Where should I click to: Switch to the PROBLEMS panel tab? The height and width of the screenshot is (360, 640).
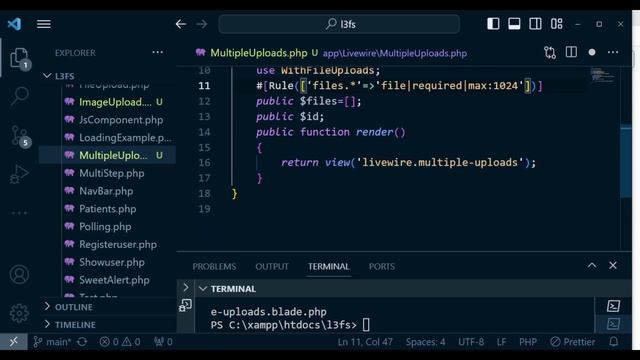pyautogui.click(x=214, y=267)
